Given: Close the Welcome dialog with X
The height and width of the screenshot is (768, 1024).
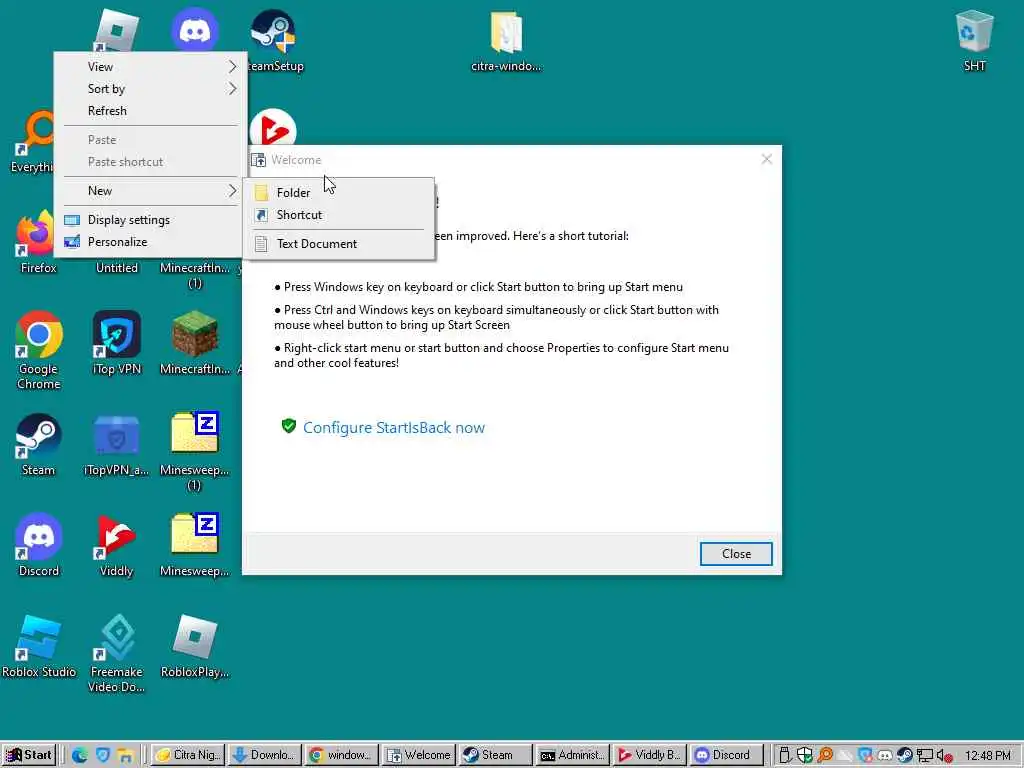Looking at the screenshot, I should click(x=767, y=159).
